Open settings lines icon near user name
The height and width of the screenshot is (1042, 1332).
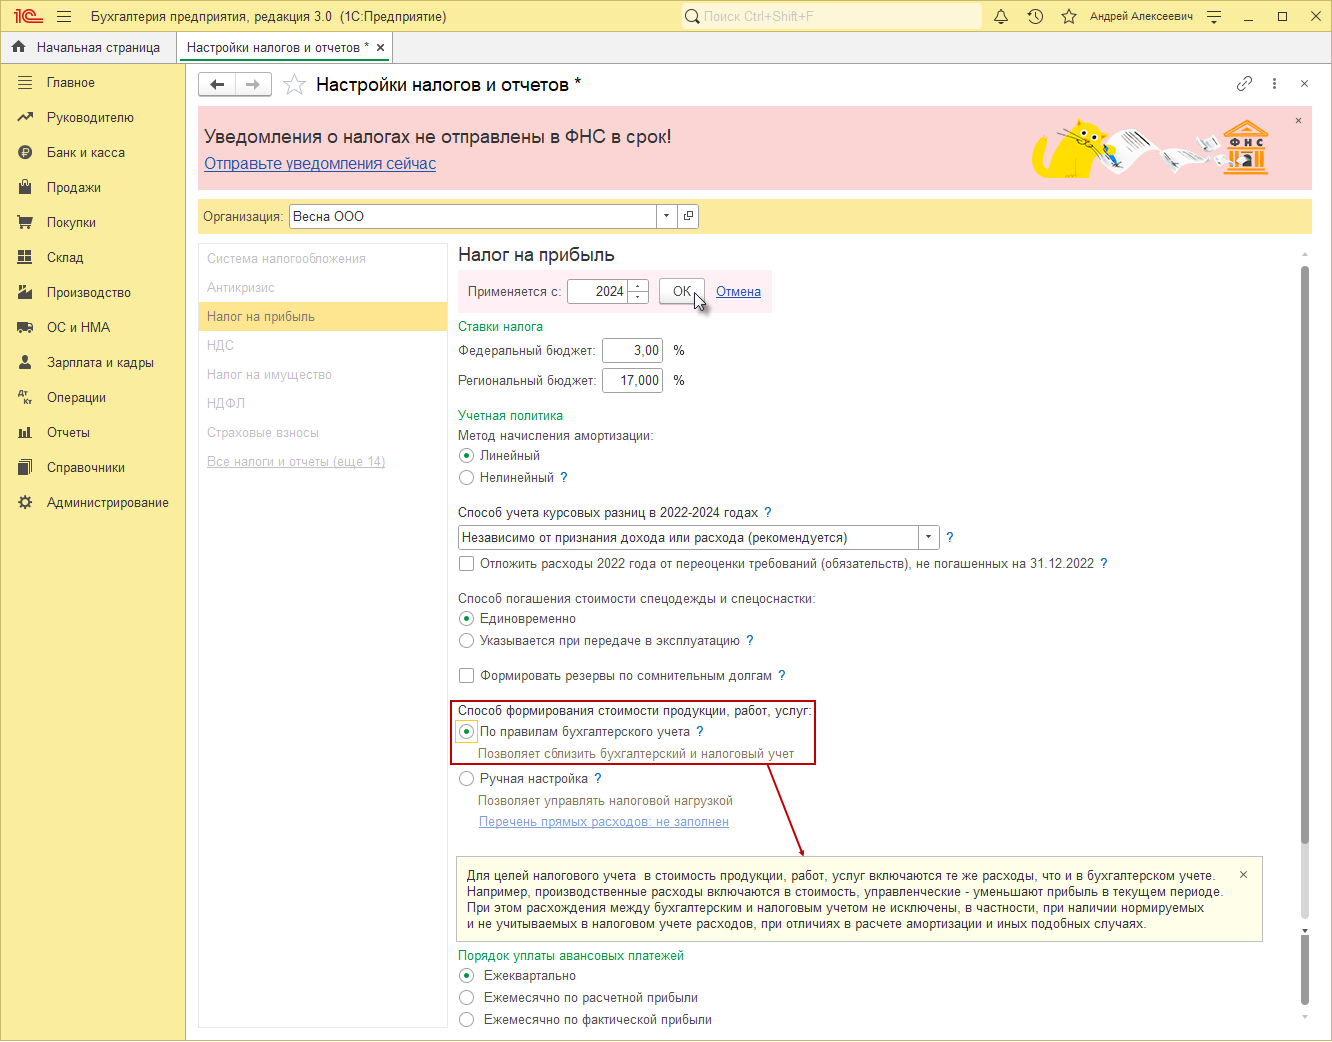click(x=1214, y=16)
